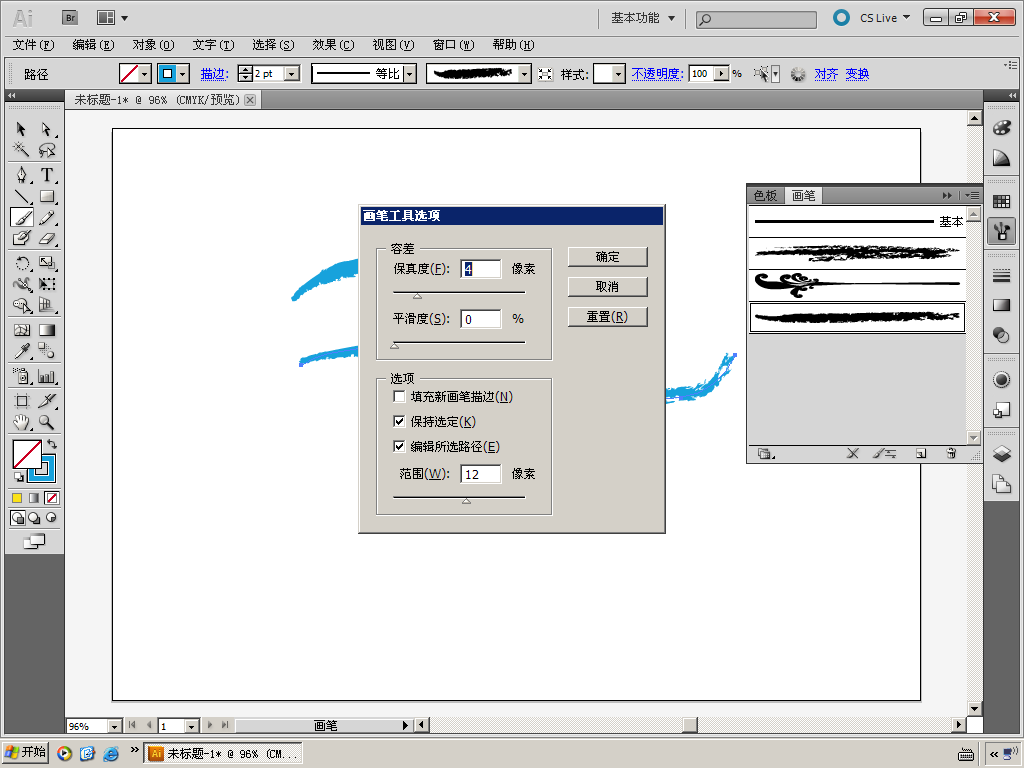Click 平滑度 percentage input field

coord(481,319)
